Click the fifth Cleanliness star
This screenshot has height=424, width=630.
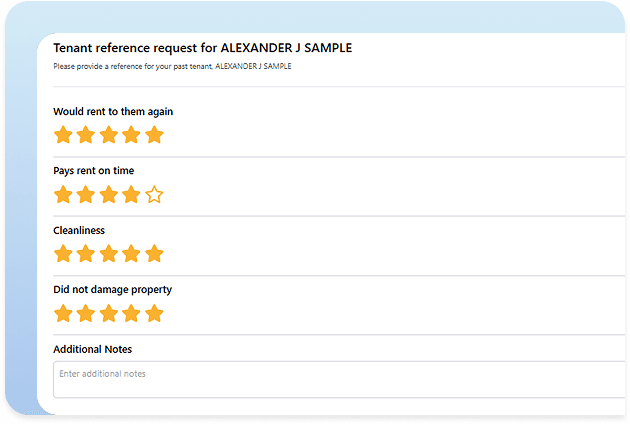coord(154,254)
